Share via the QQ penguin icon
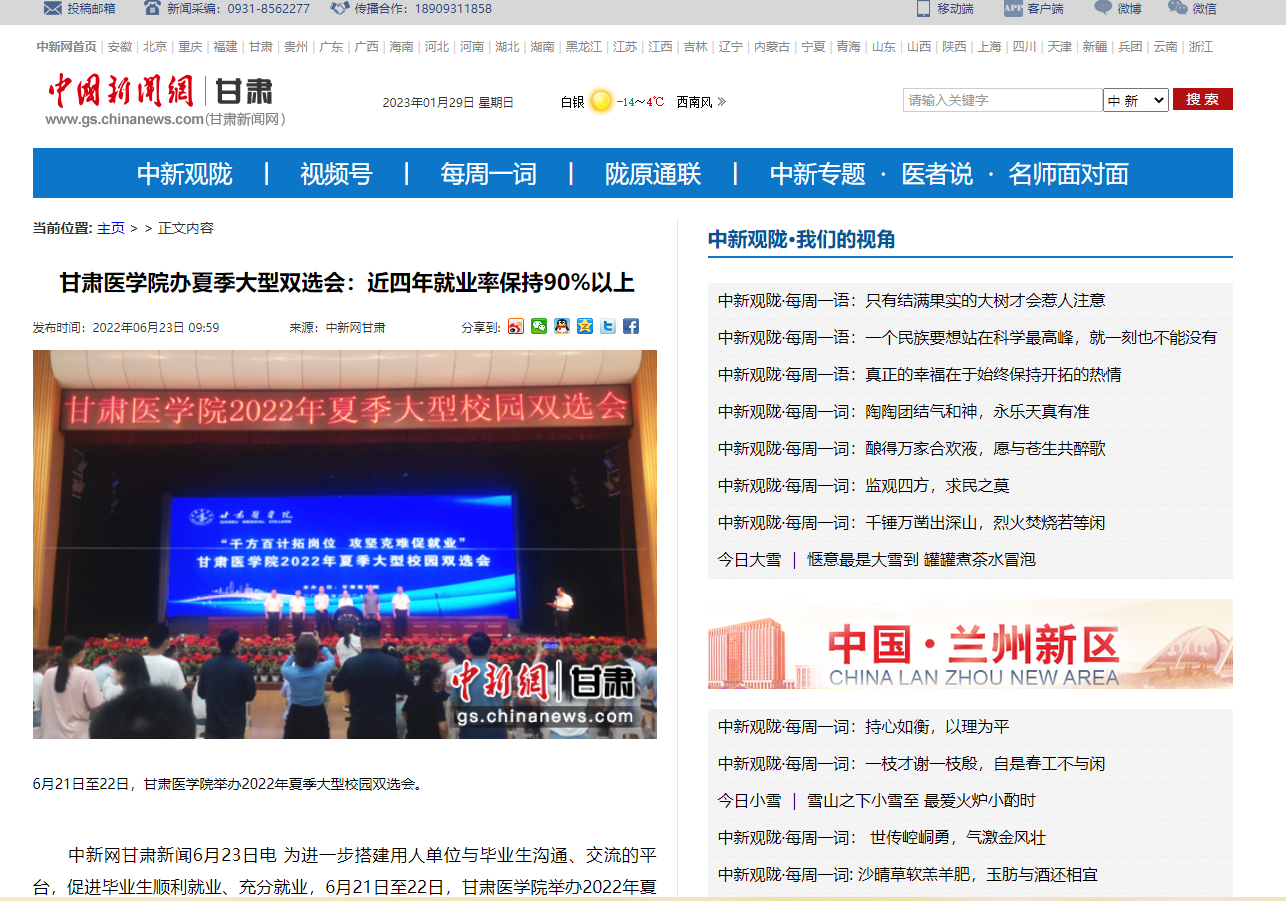The width and height of the screenshot is (1286, 901). [x=562, y=326]
